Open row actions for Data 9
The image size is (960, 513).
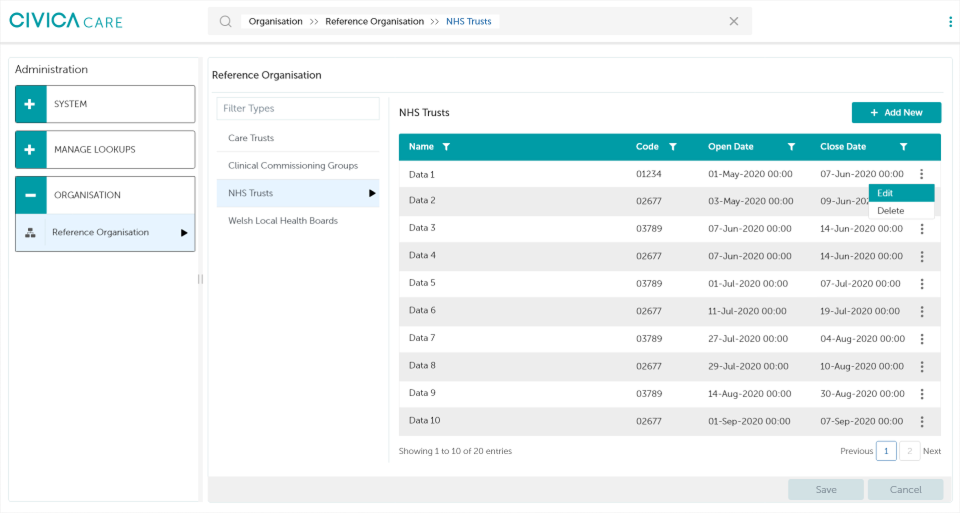point(921,394)
